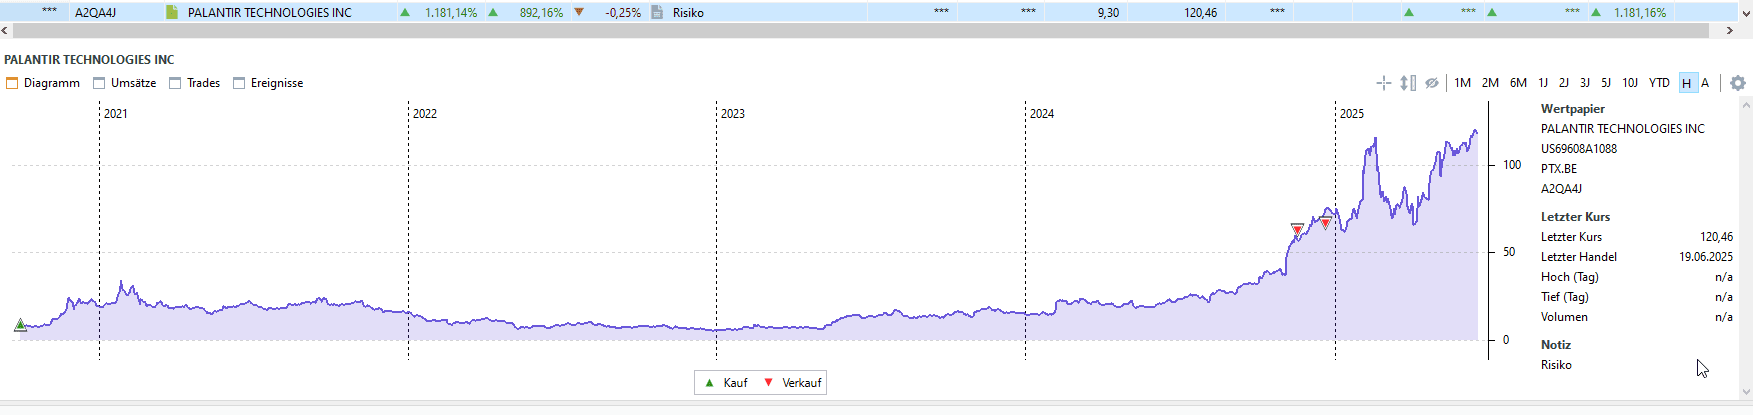Click the 1.181,14% value in the row

pyautogui.click(x=451, y=13)
